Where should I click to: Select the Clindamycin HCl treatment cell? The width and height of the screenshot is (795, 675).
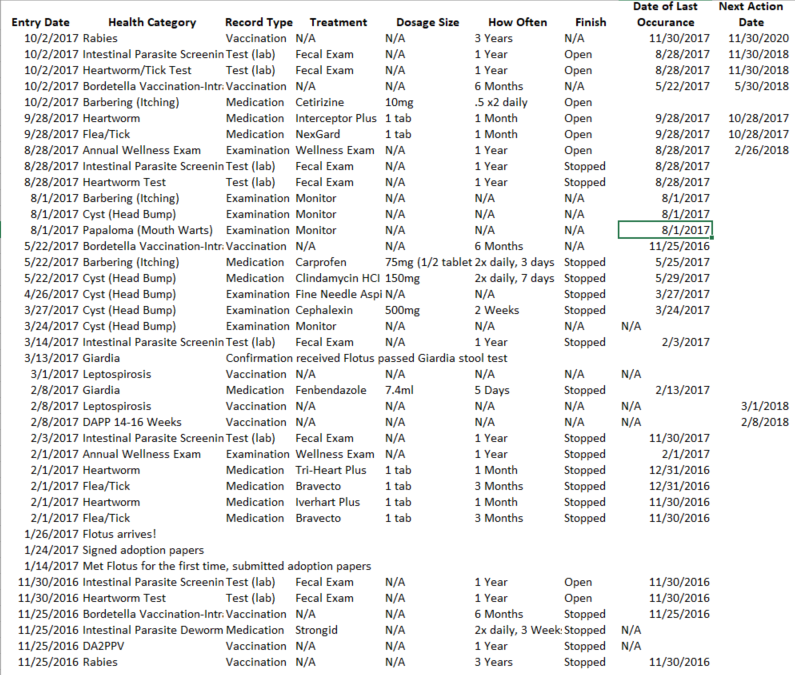[x=338, y=278]
